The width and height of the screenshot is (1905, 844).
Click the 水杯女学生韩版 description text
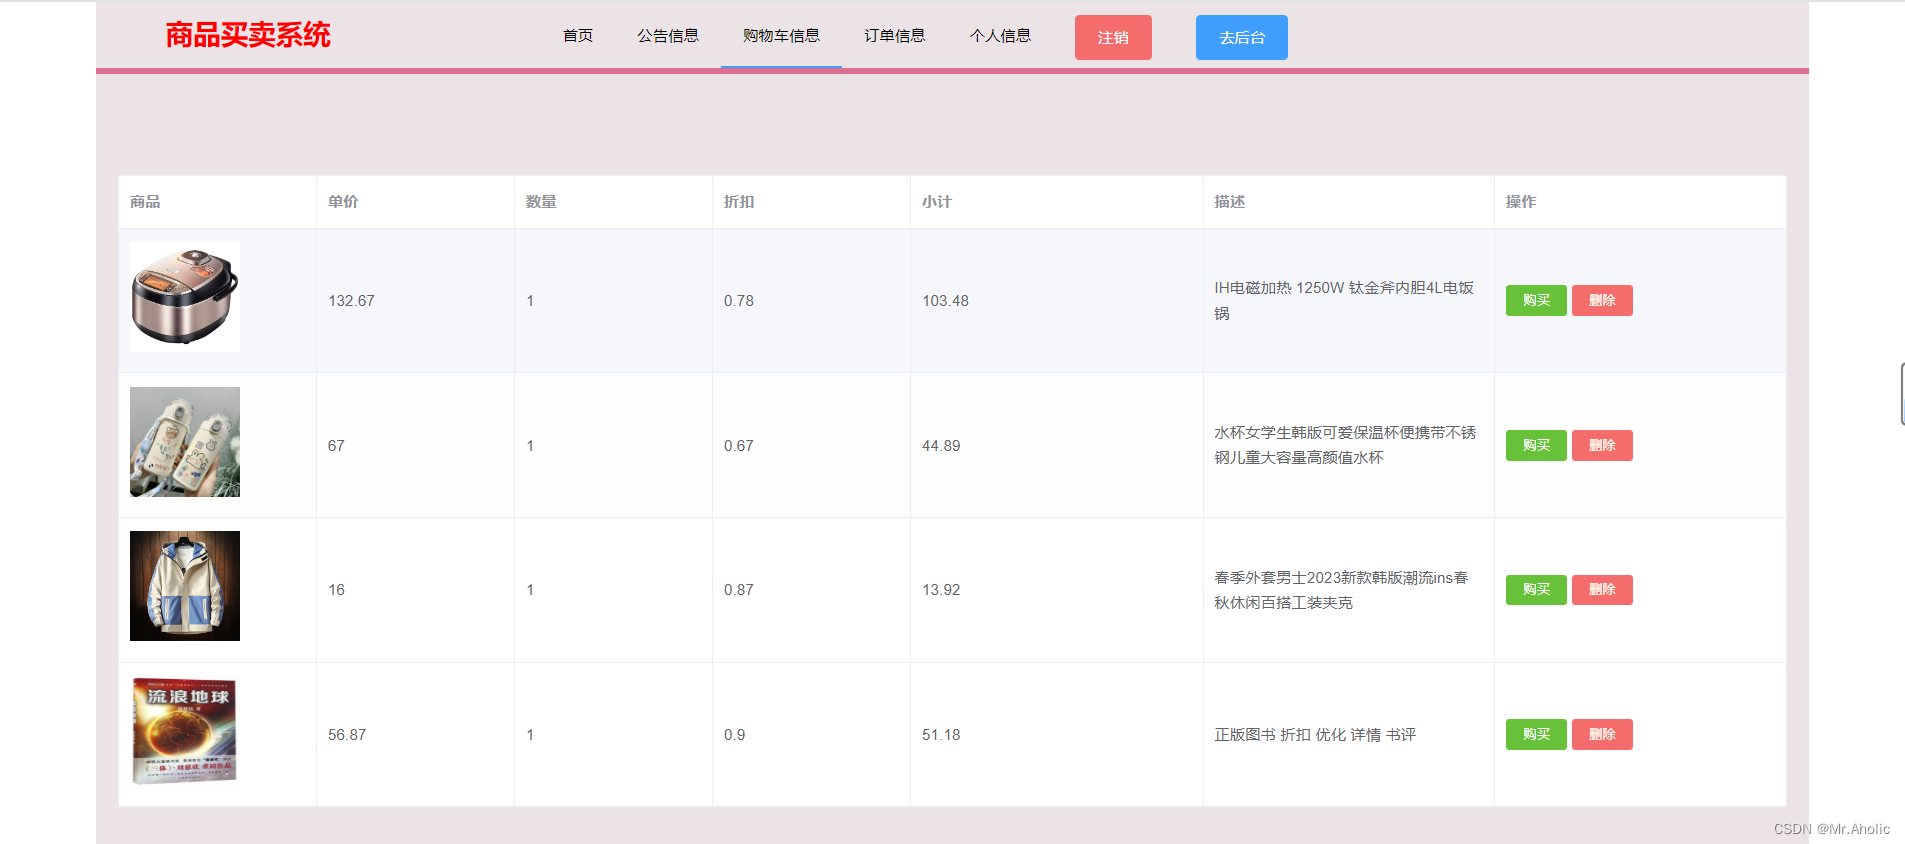[1345, 445]
